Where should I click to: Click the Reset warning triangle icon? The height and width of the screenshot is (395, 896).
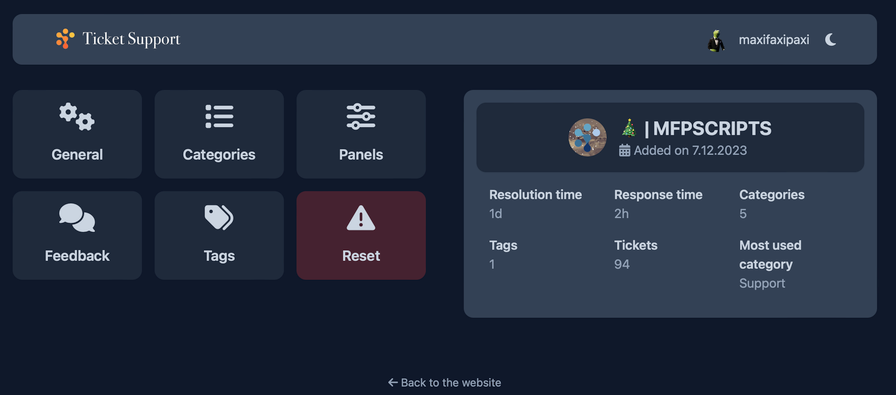(361, 218)
